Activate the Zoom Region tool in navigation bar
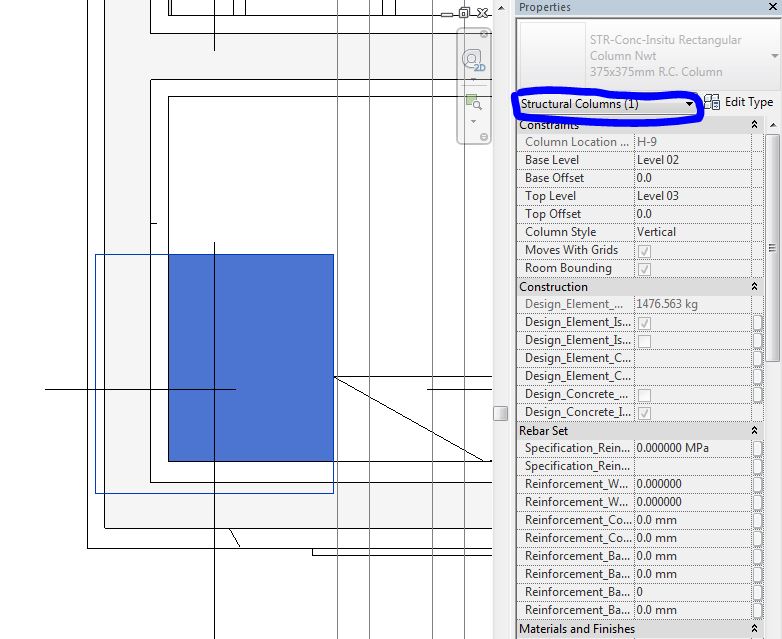 coord(473,102)
